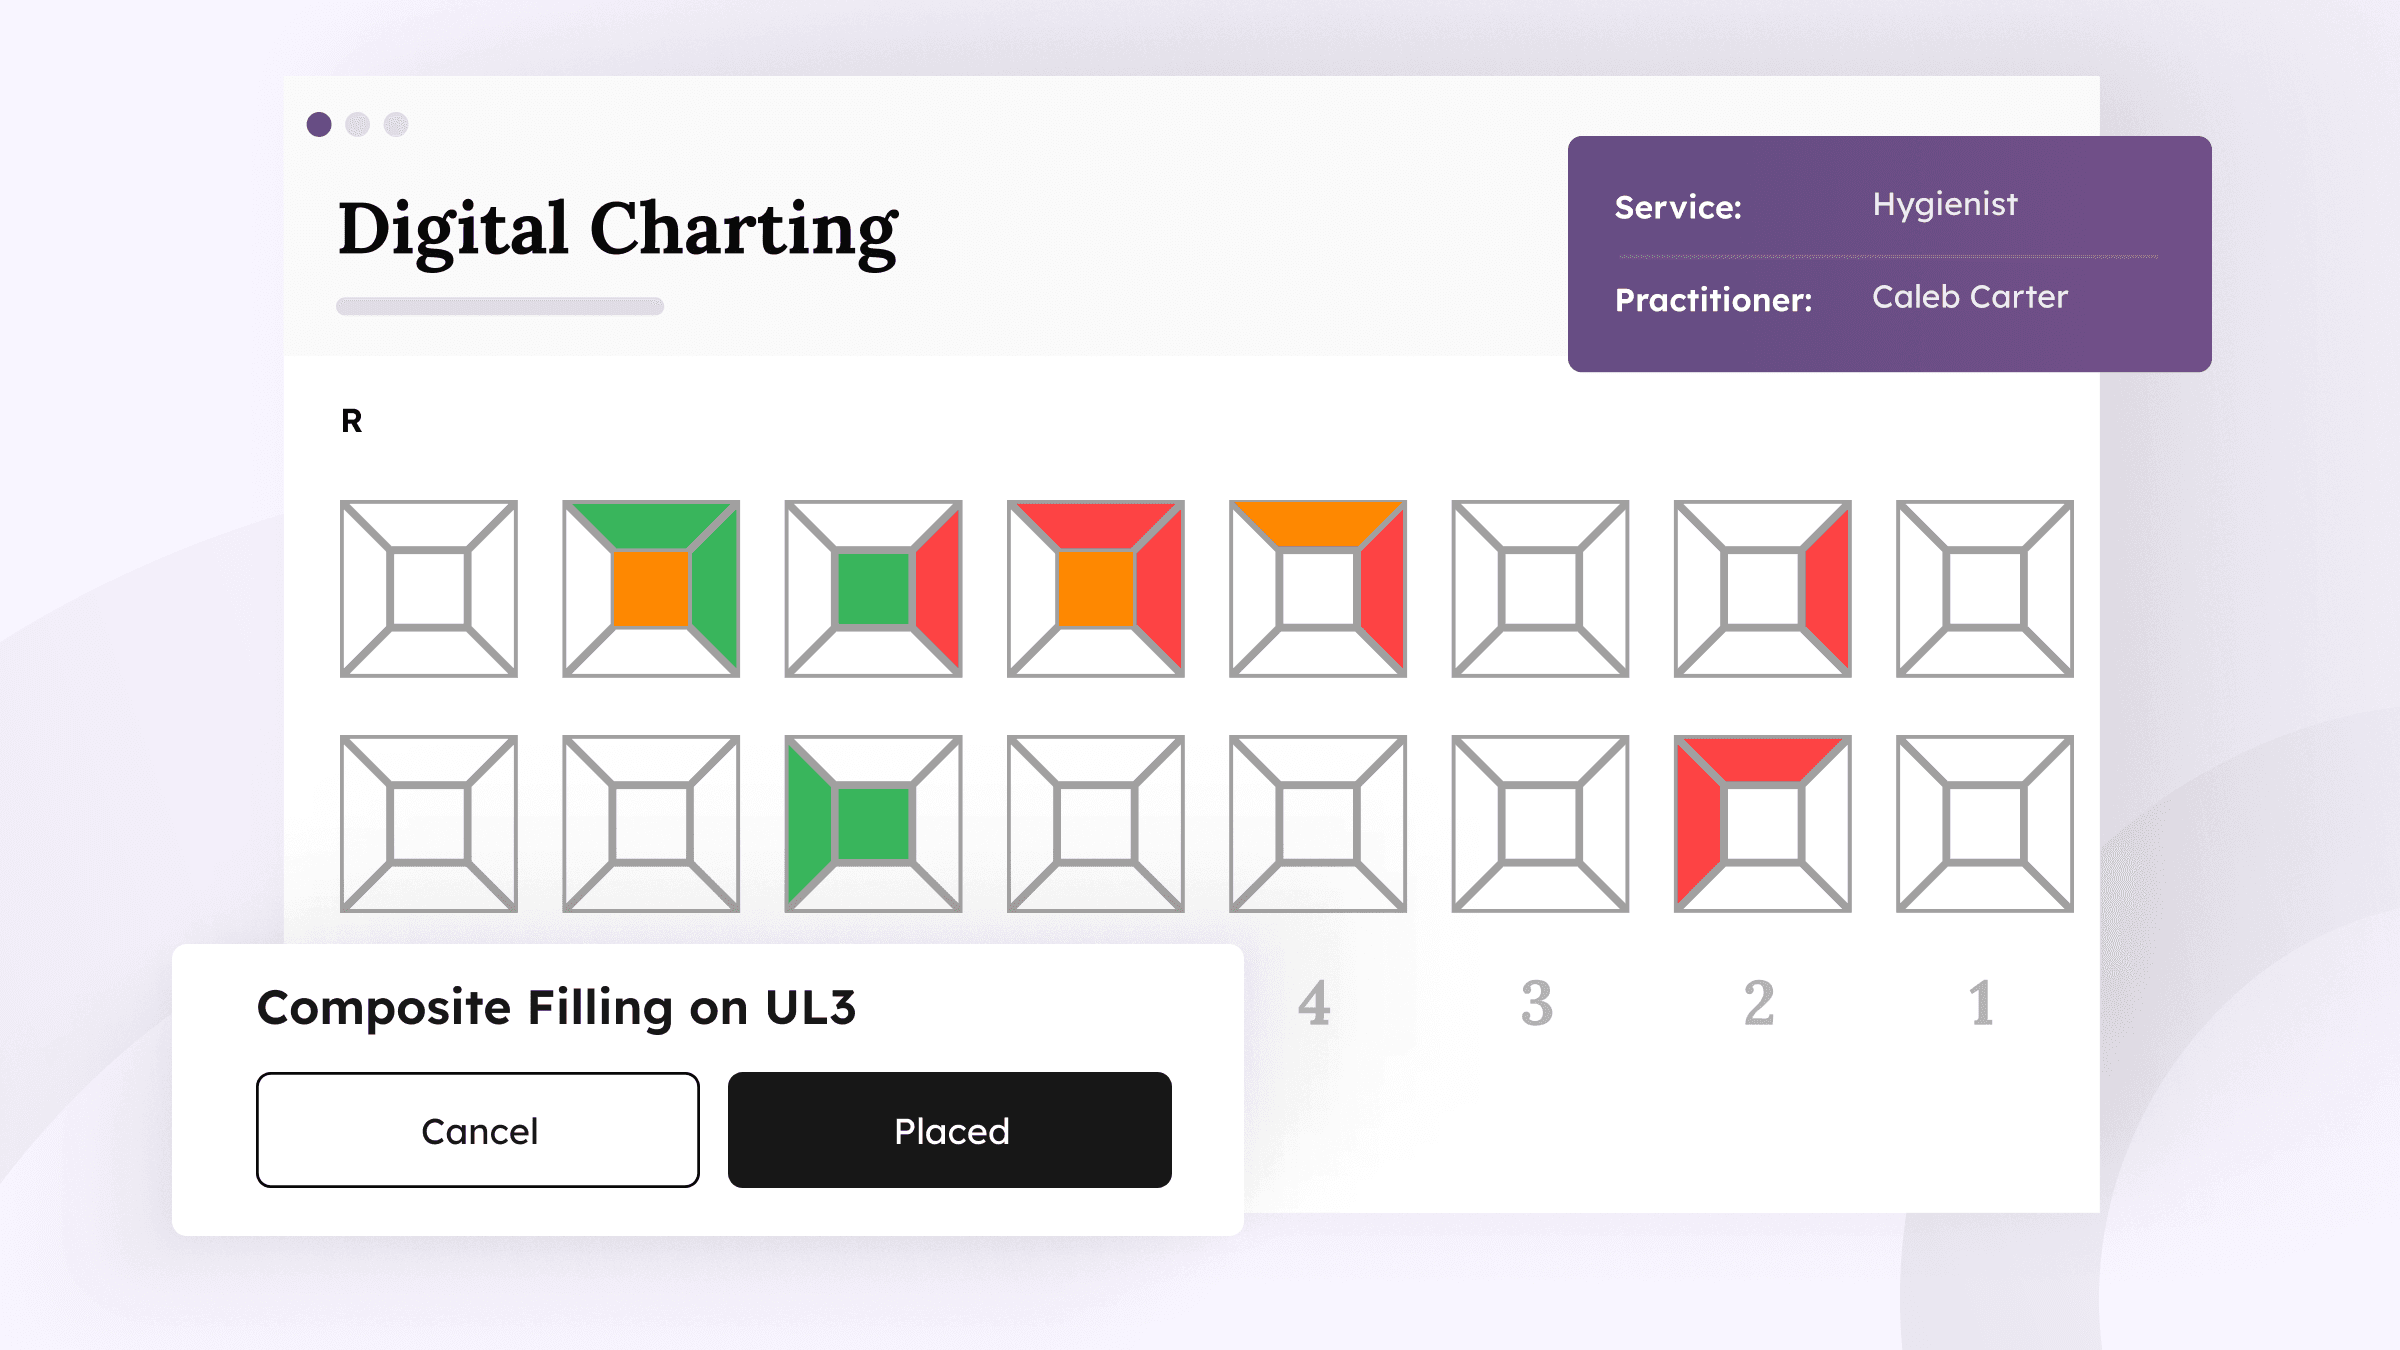Select the lower tooth with green filling marking
The height and width of the screenshot is (1350, 2400).
pos(875,822)
